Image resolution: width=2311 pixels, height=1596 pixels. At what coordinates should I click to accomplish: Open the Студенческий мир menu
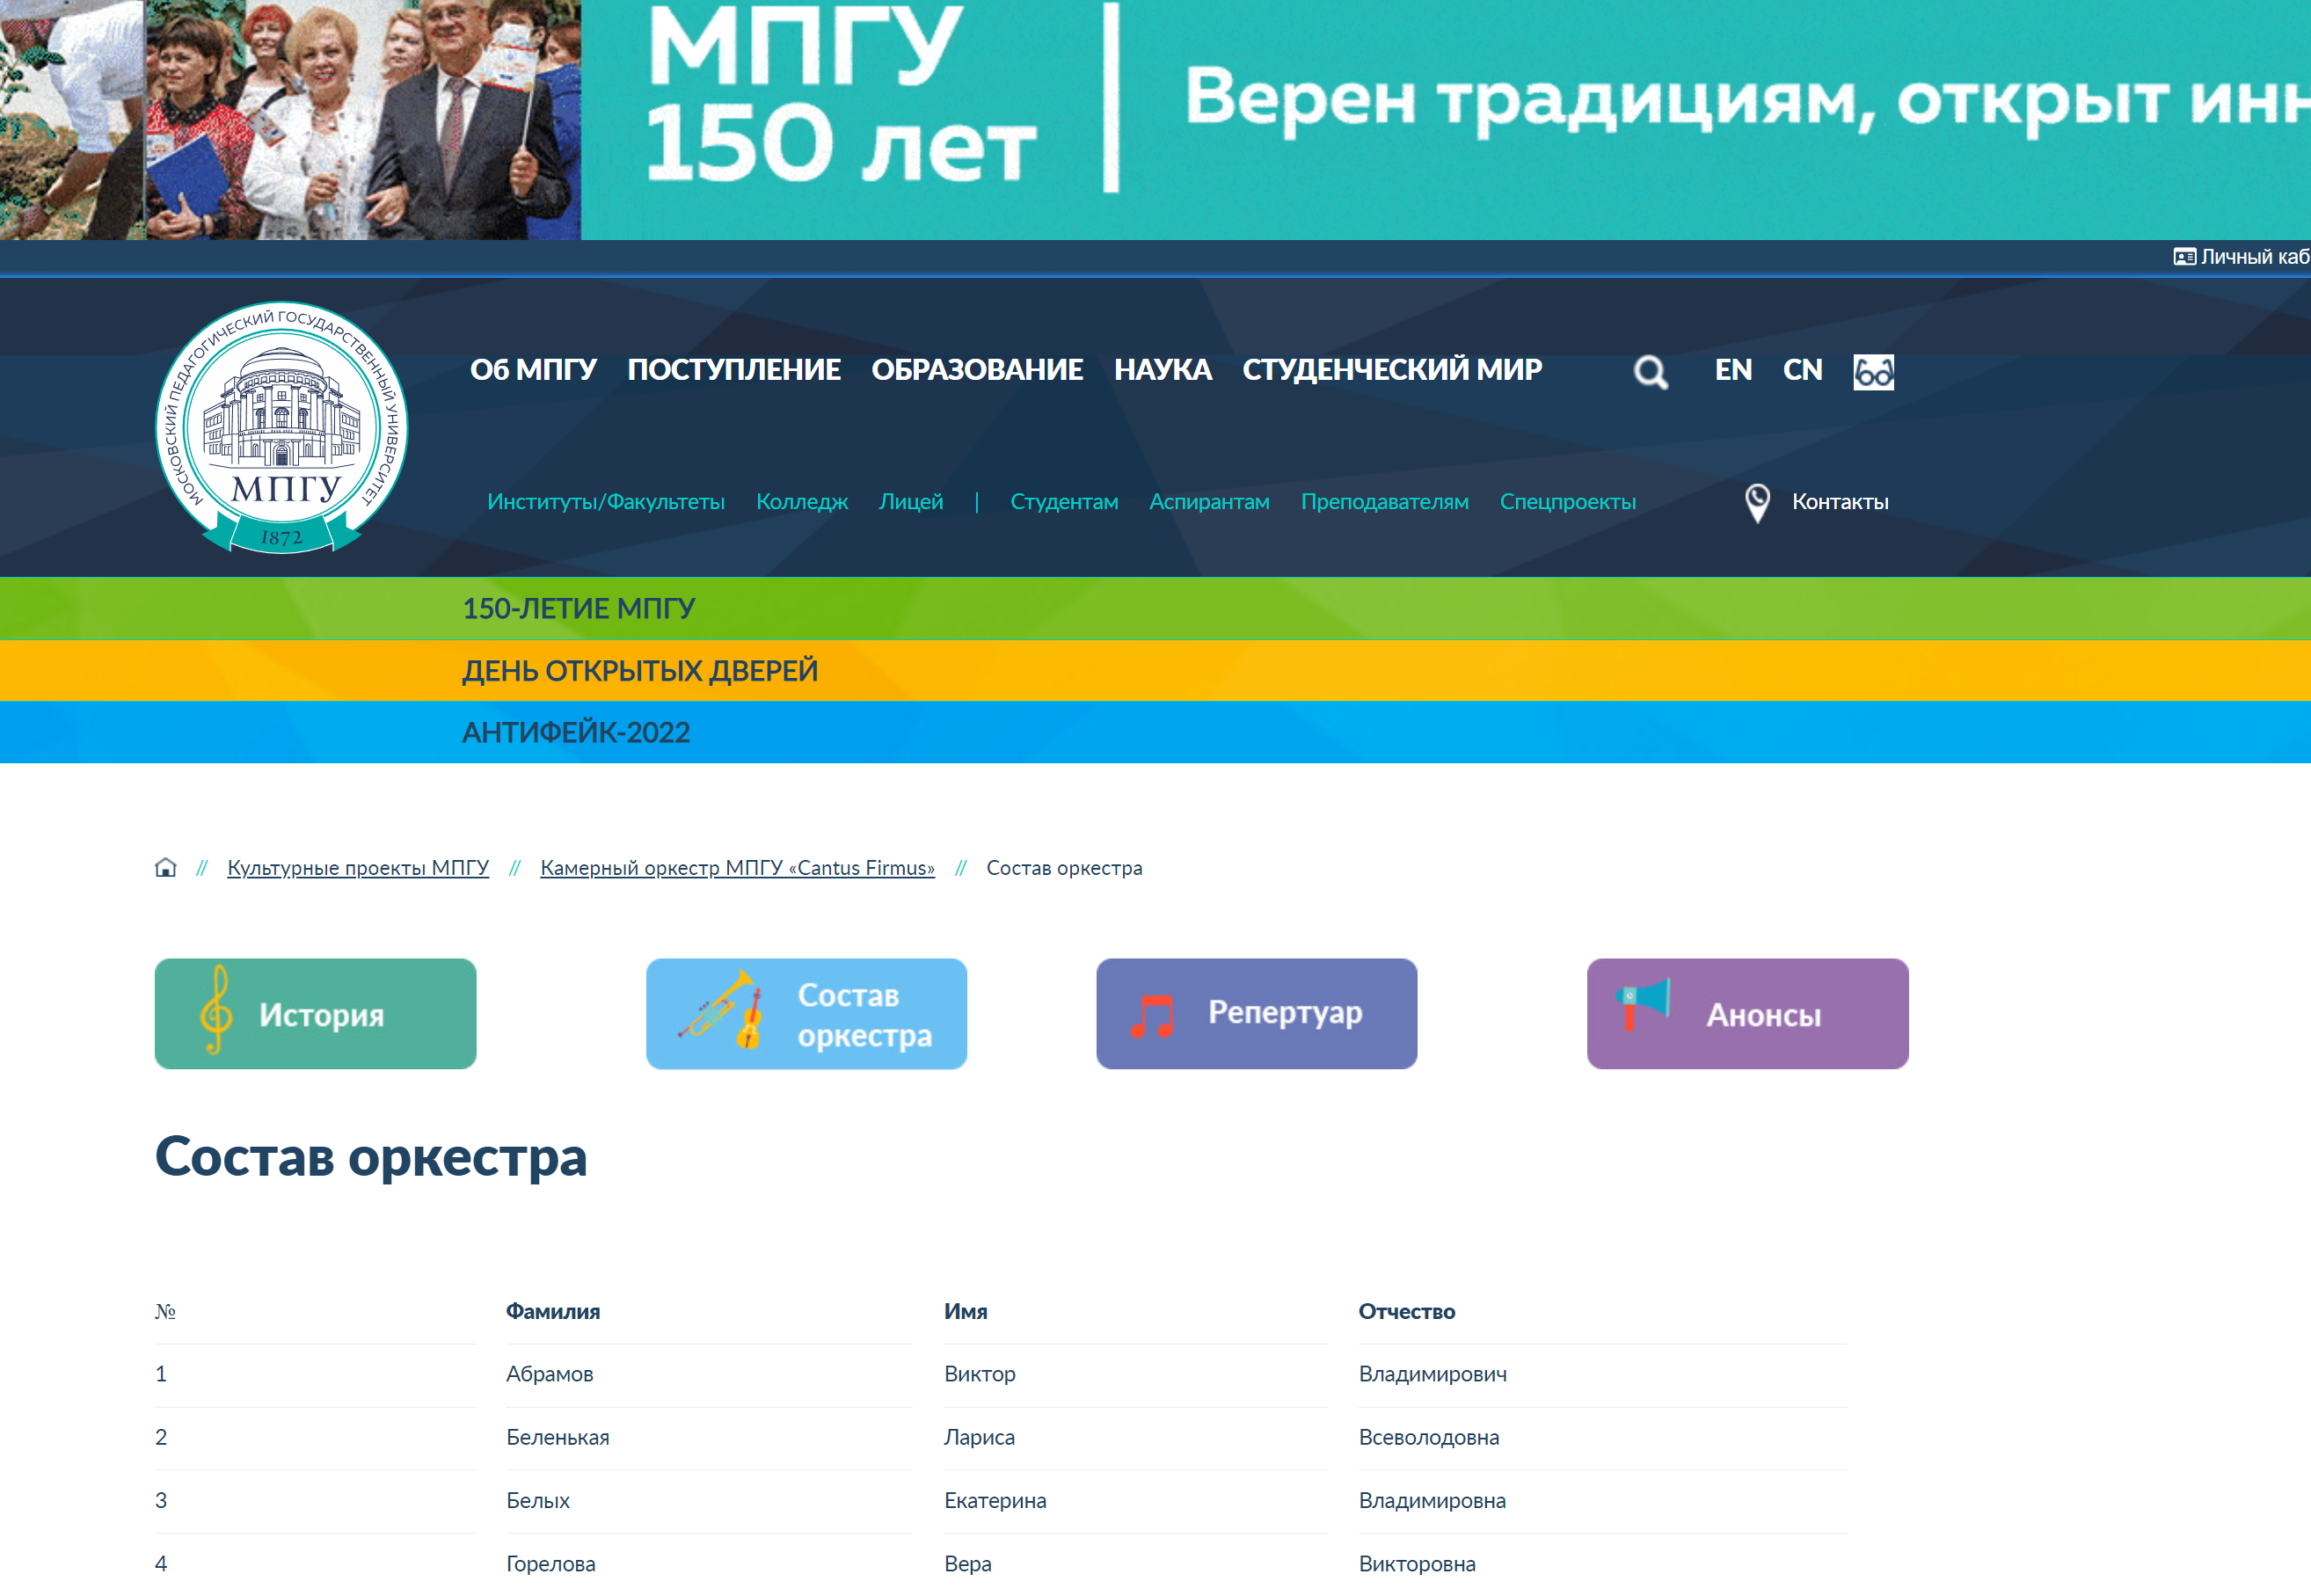[1392, 370]
